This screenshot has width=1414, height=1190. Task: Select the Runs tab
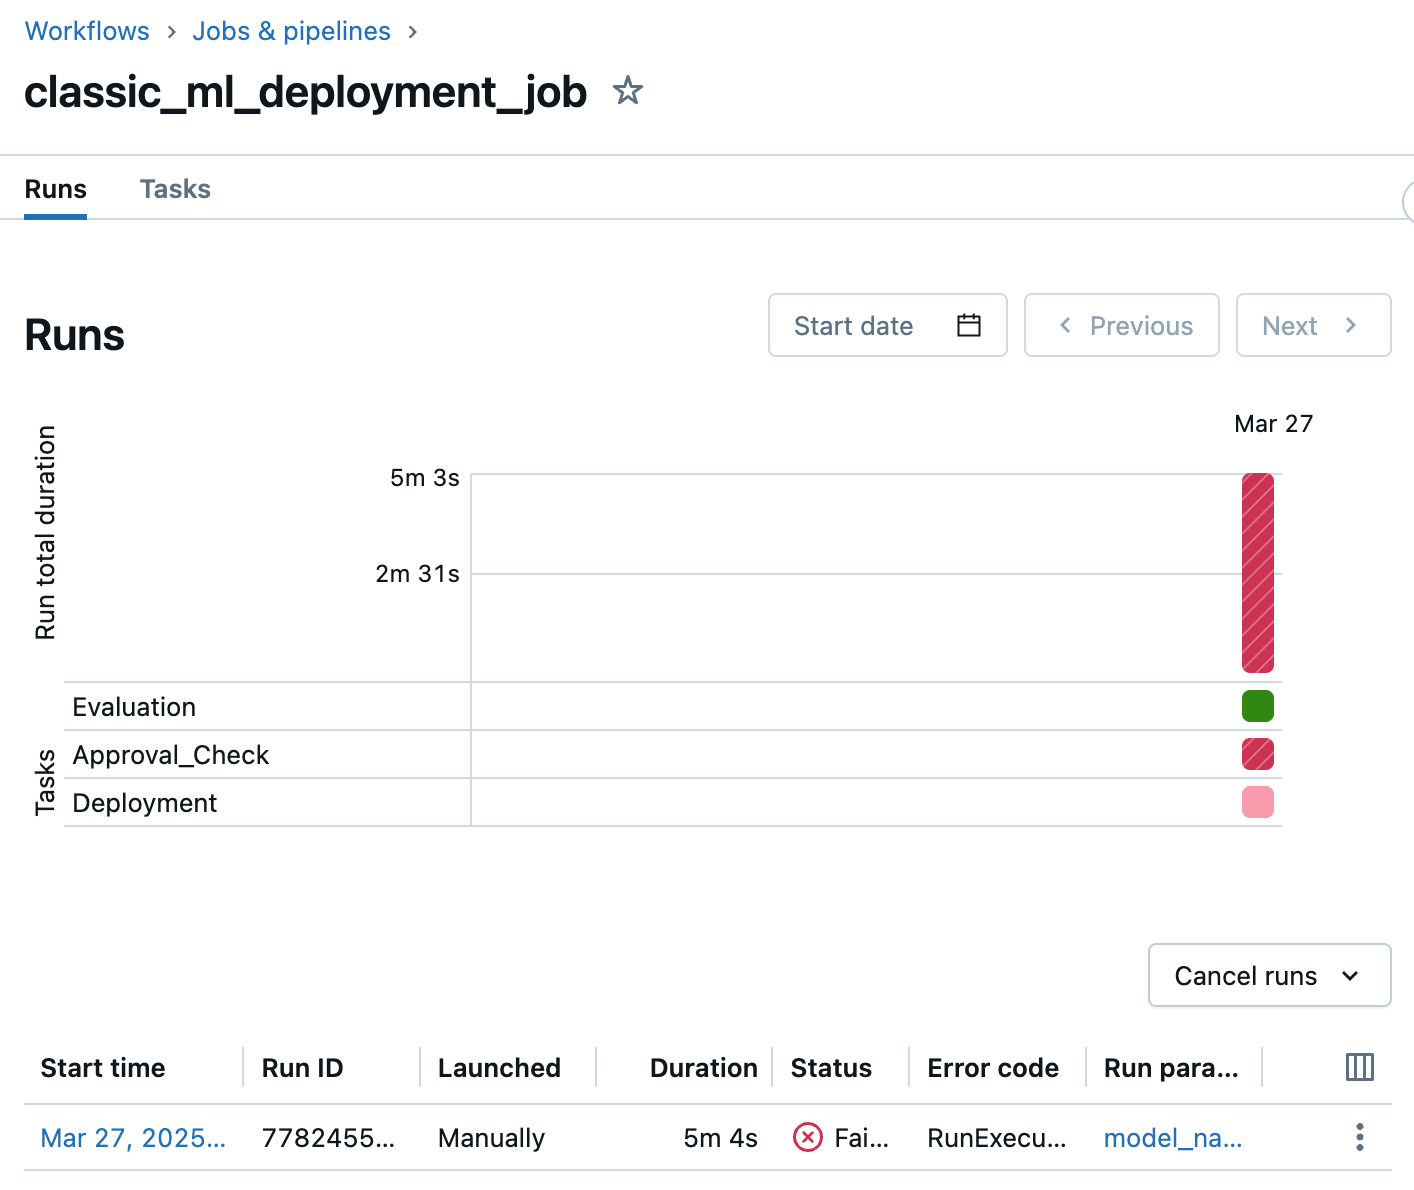point(55,188)
